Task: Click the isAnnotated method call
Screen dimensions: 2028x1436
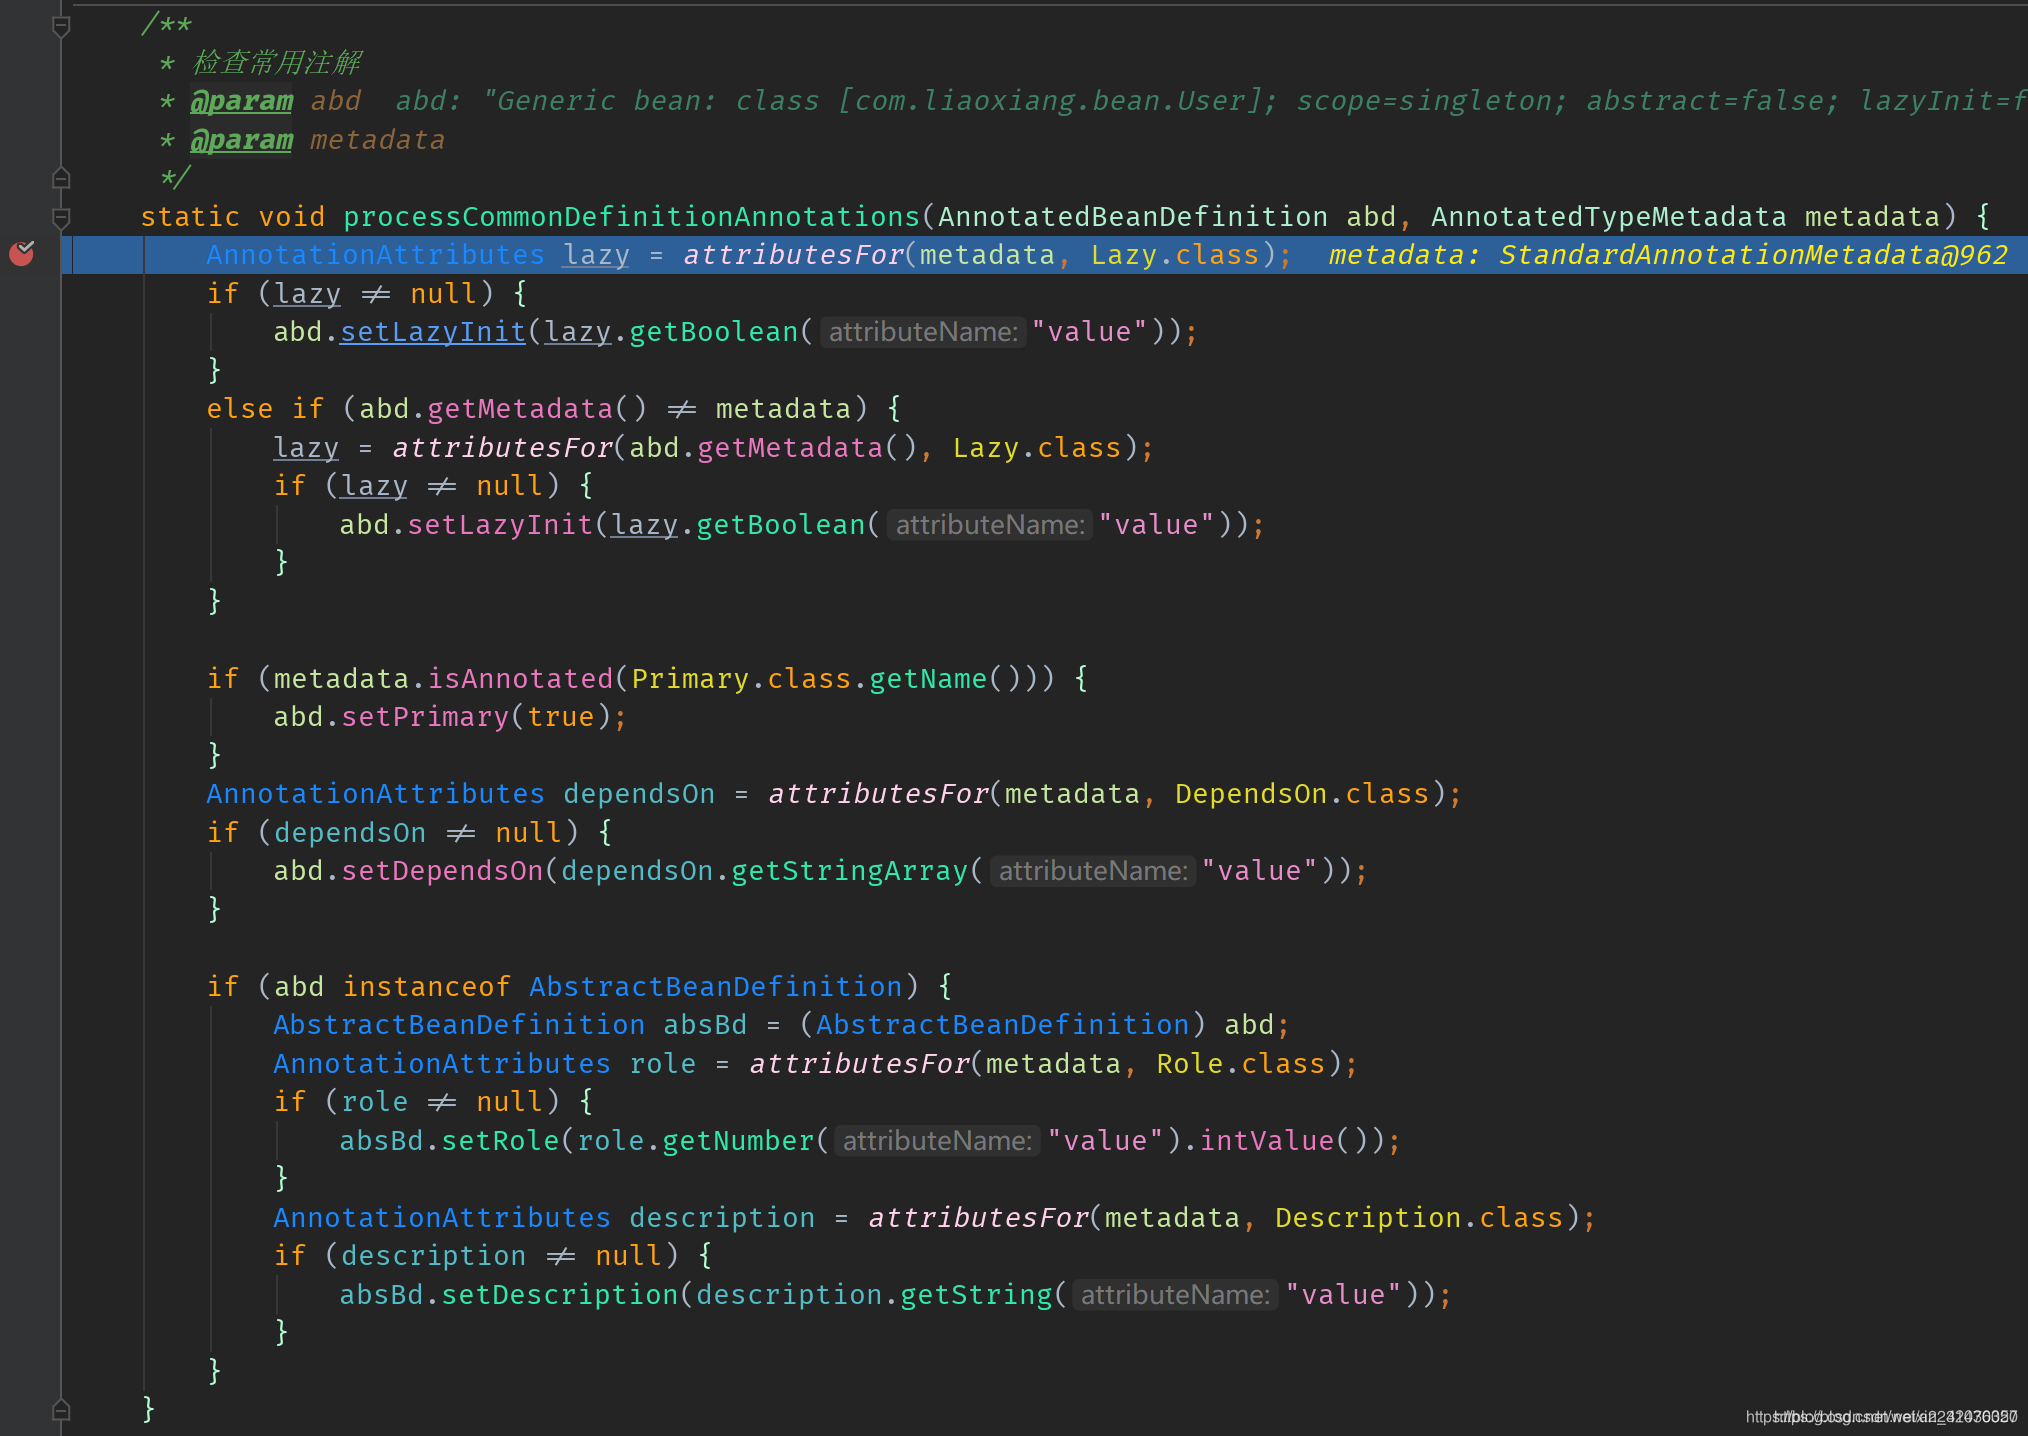Action: [x=520, y=679]
